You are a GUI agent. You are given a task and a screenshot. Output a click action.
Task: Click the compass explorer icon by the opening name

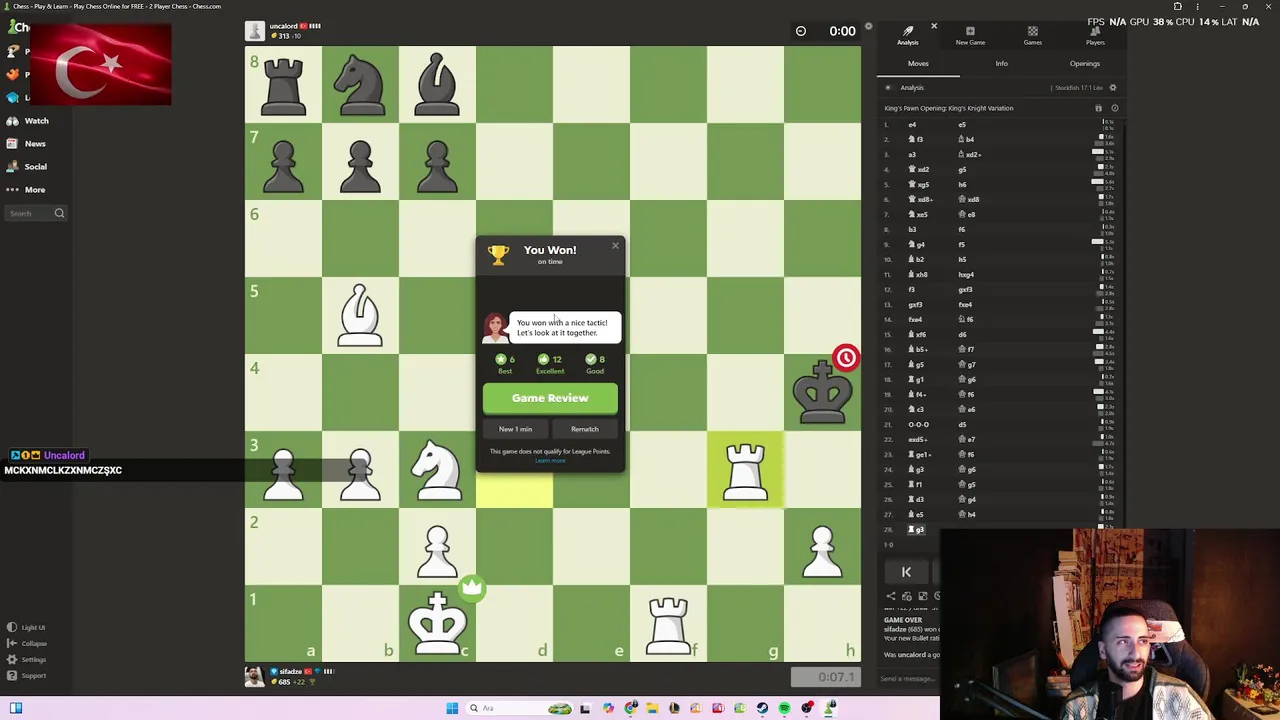point(1114,108)
